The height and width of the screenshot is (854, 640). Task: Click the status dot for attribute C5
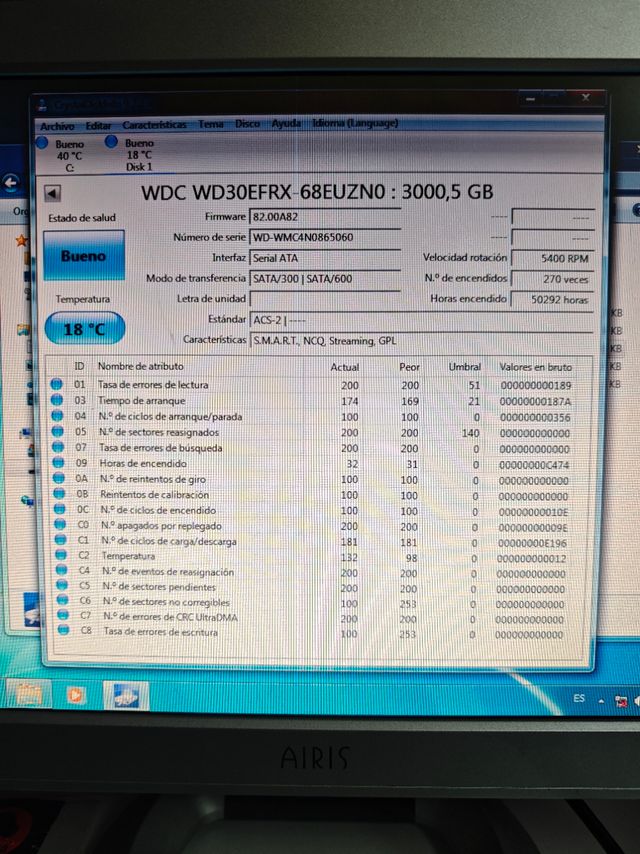click(63, 586)
